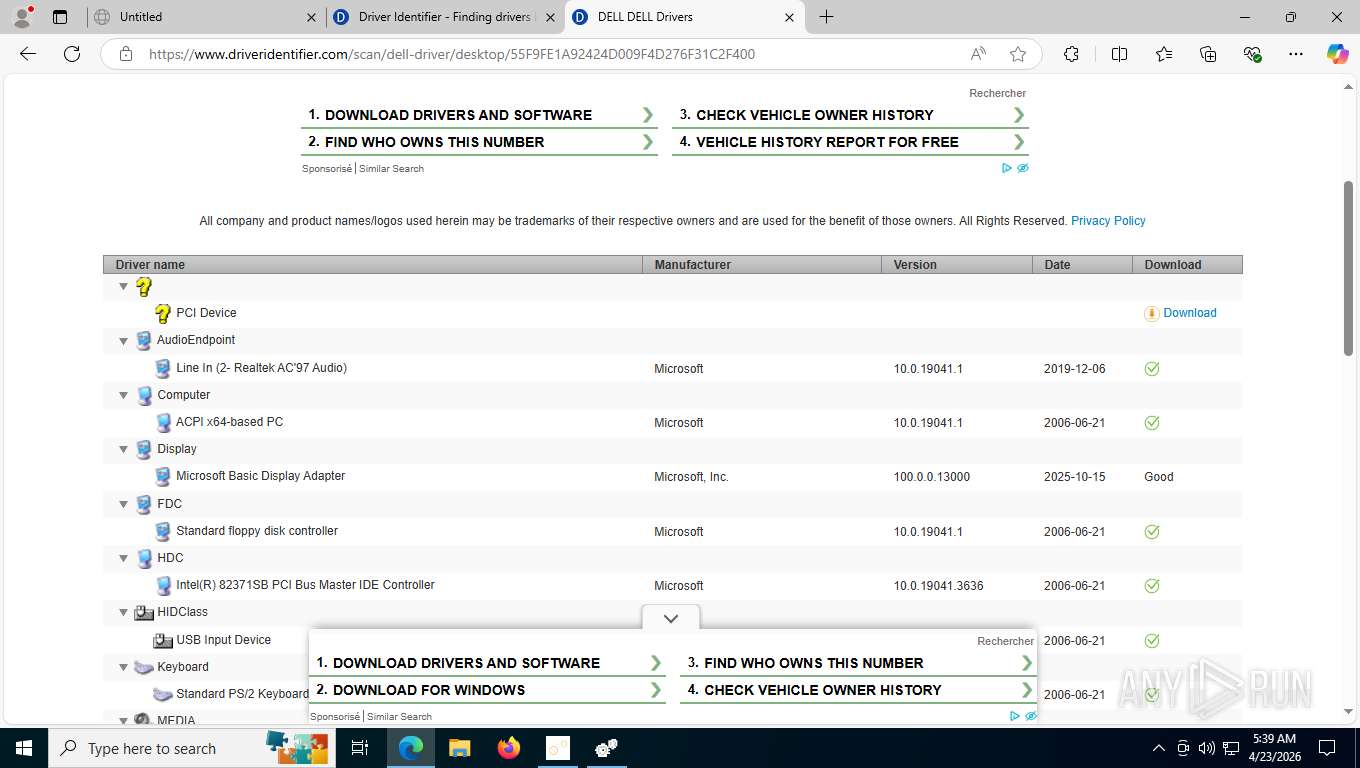
Task: Collapse the Display category
Action: click(124, 450)
